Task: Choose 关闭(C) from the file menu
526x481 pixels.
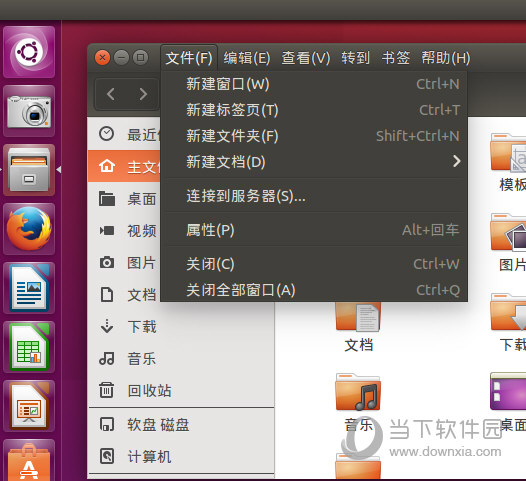Action: tap(314, 264)
